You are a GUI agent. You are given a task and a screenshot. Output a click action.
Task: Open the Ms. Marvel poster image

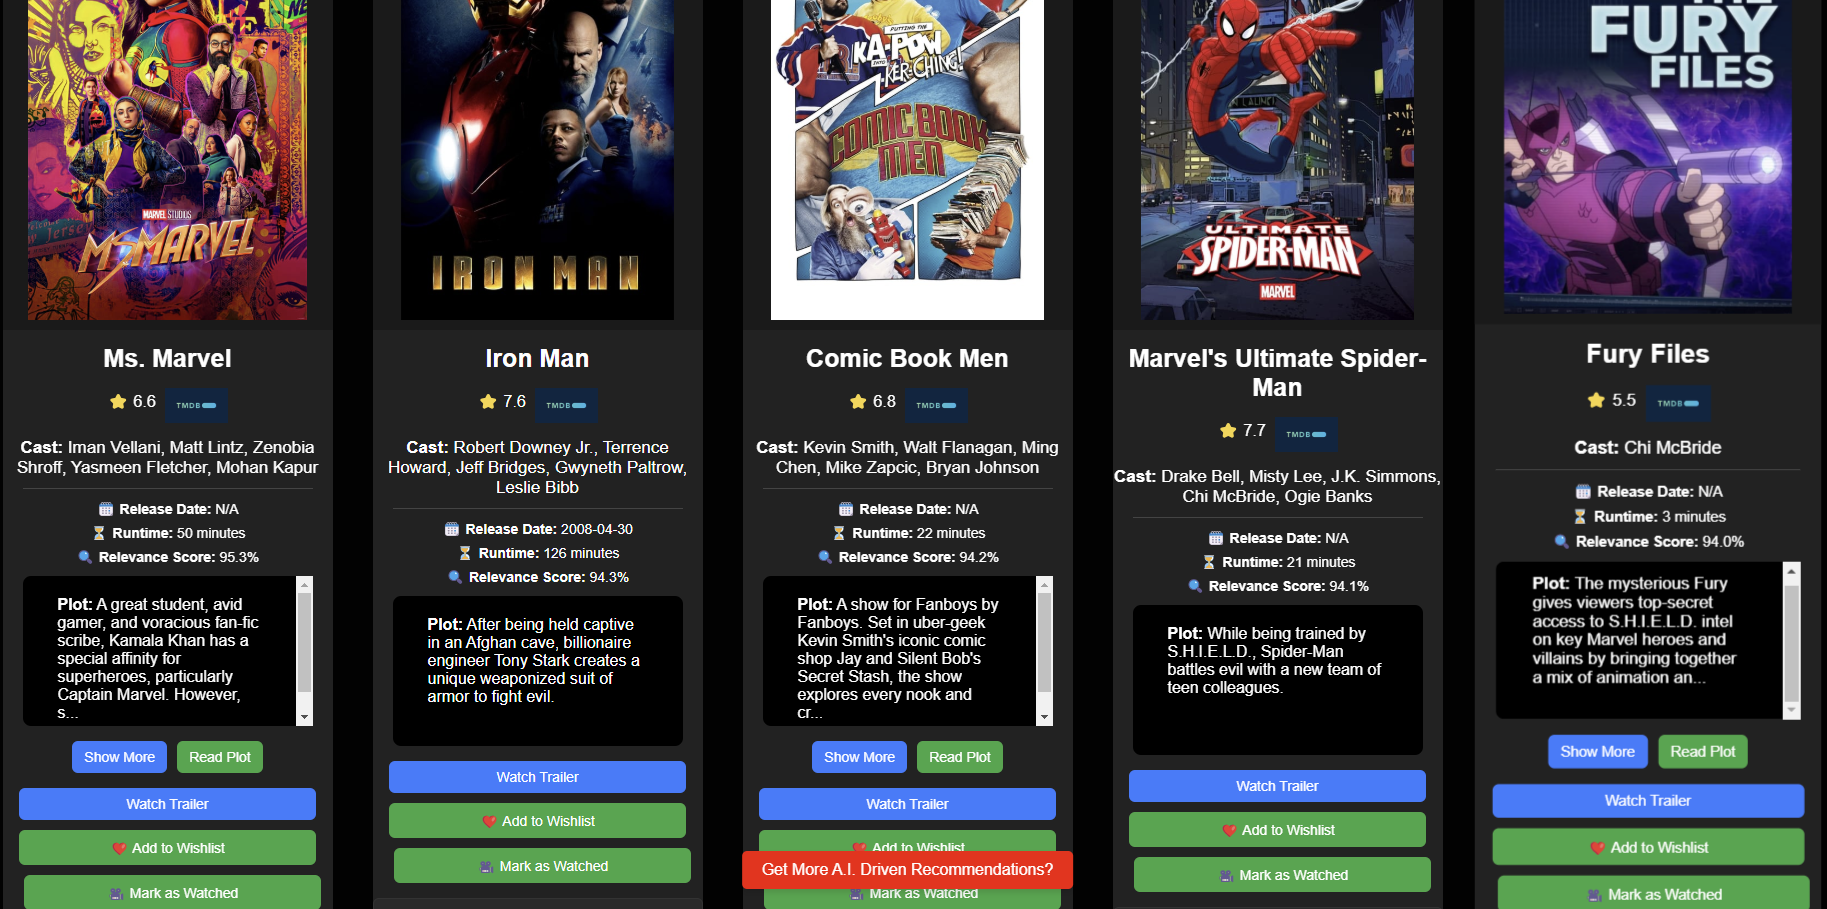coord(167,160)
